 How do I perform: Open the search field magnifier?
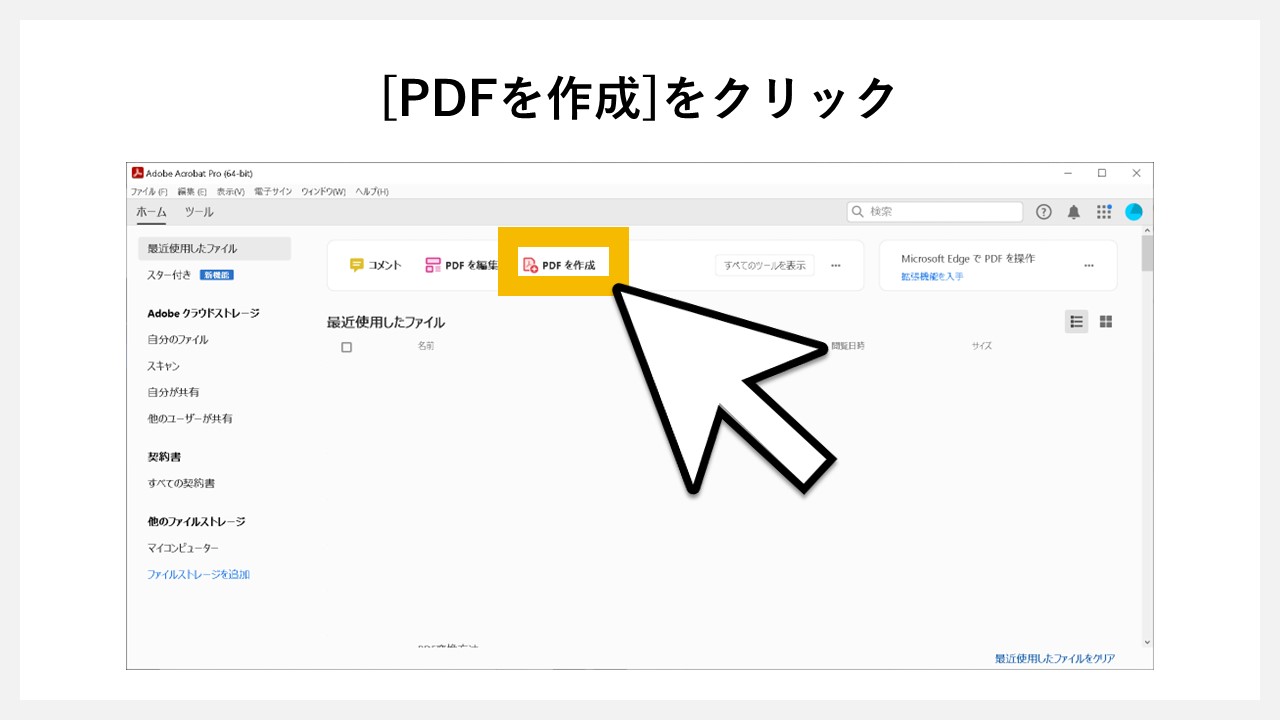(x=858, y=211)
